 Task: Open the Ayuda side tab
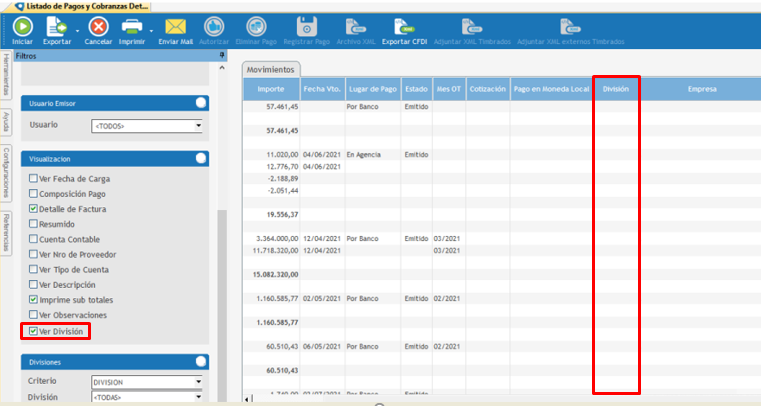click(6, 121)
